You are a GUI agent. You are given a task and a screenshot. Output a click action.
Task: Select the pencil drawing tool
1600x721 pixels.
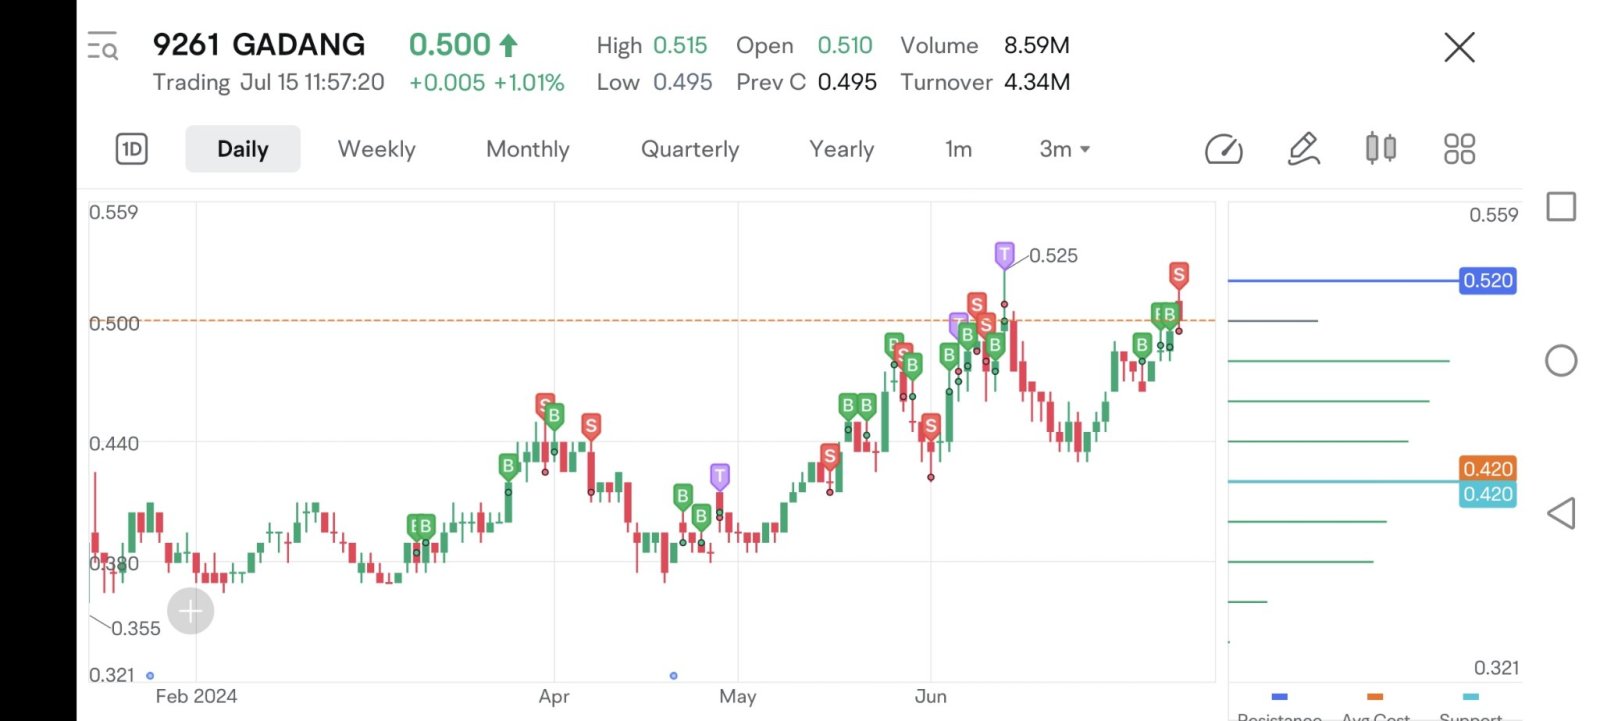[x=1303, y=149]
